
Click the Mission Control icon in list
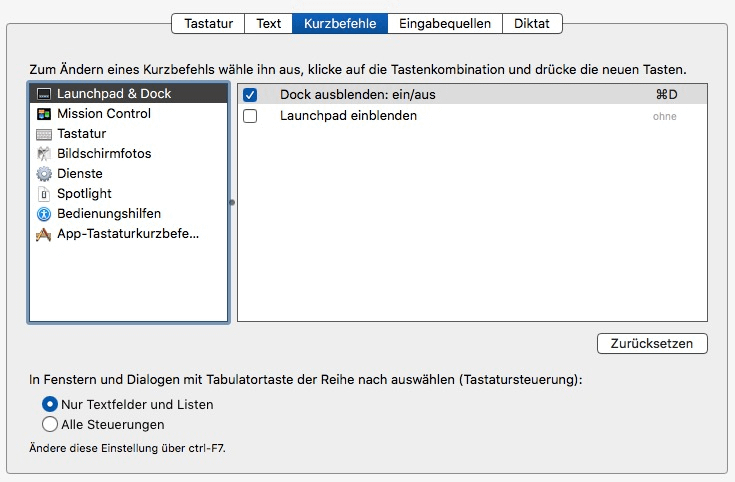(44, 114)
